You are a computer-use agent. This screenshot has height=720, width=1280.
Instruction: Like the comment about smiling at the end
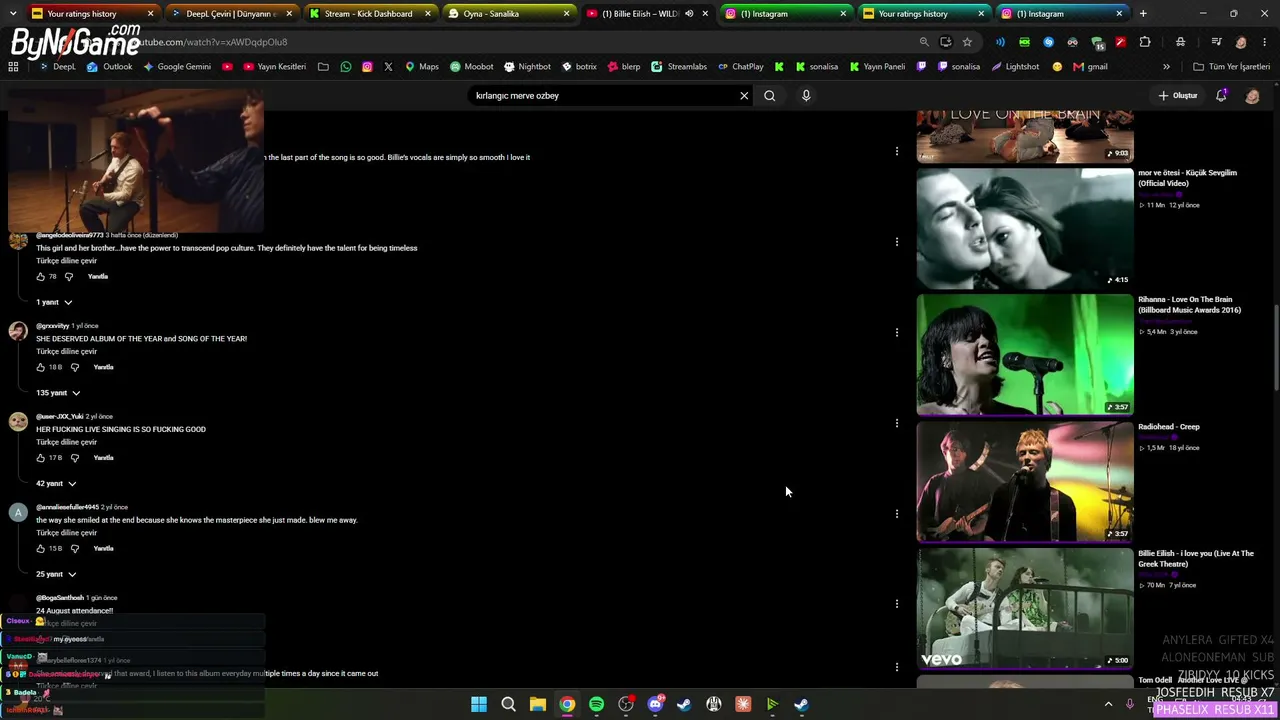[41, 549]
